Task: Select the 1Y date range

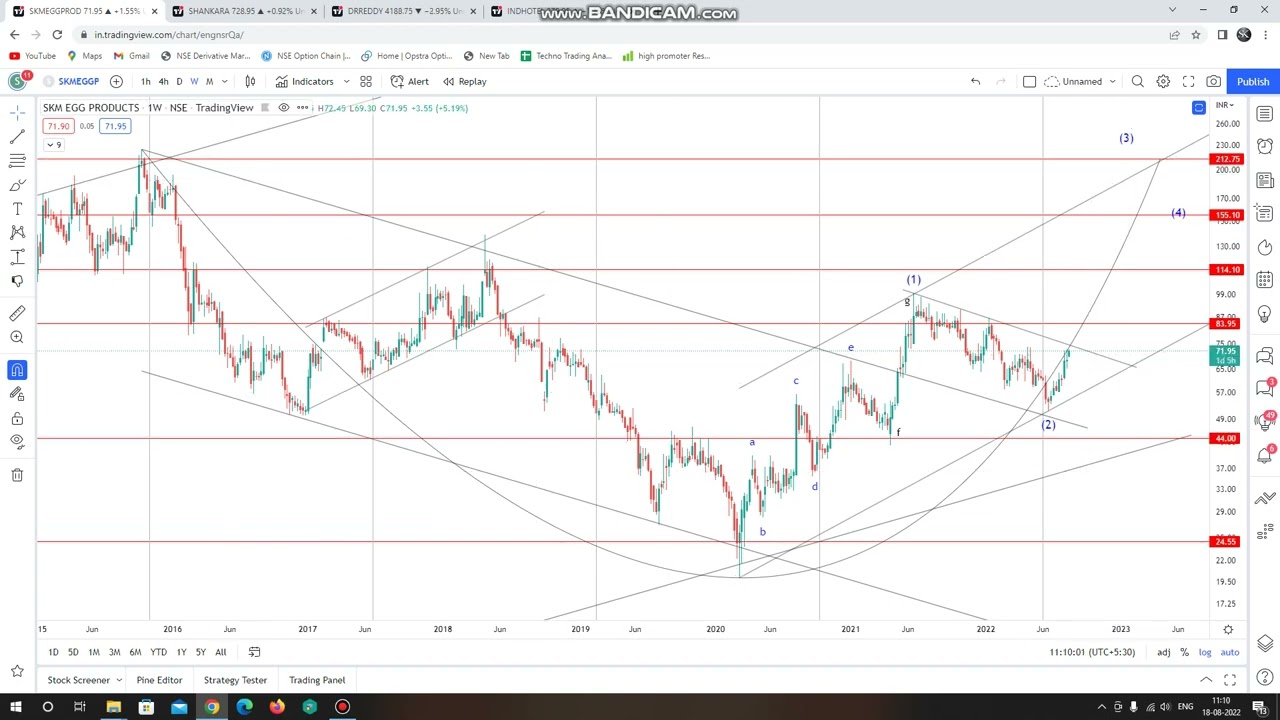Action: pos(181,652)
